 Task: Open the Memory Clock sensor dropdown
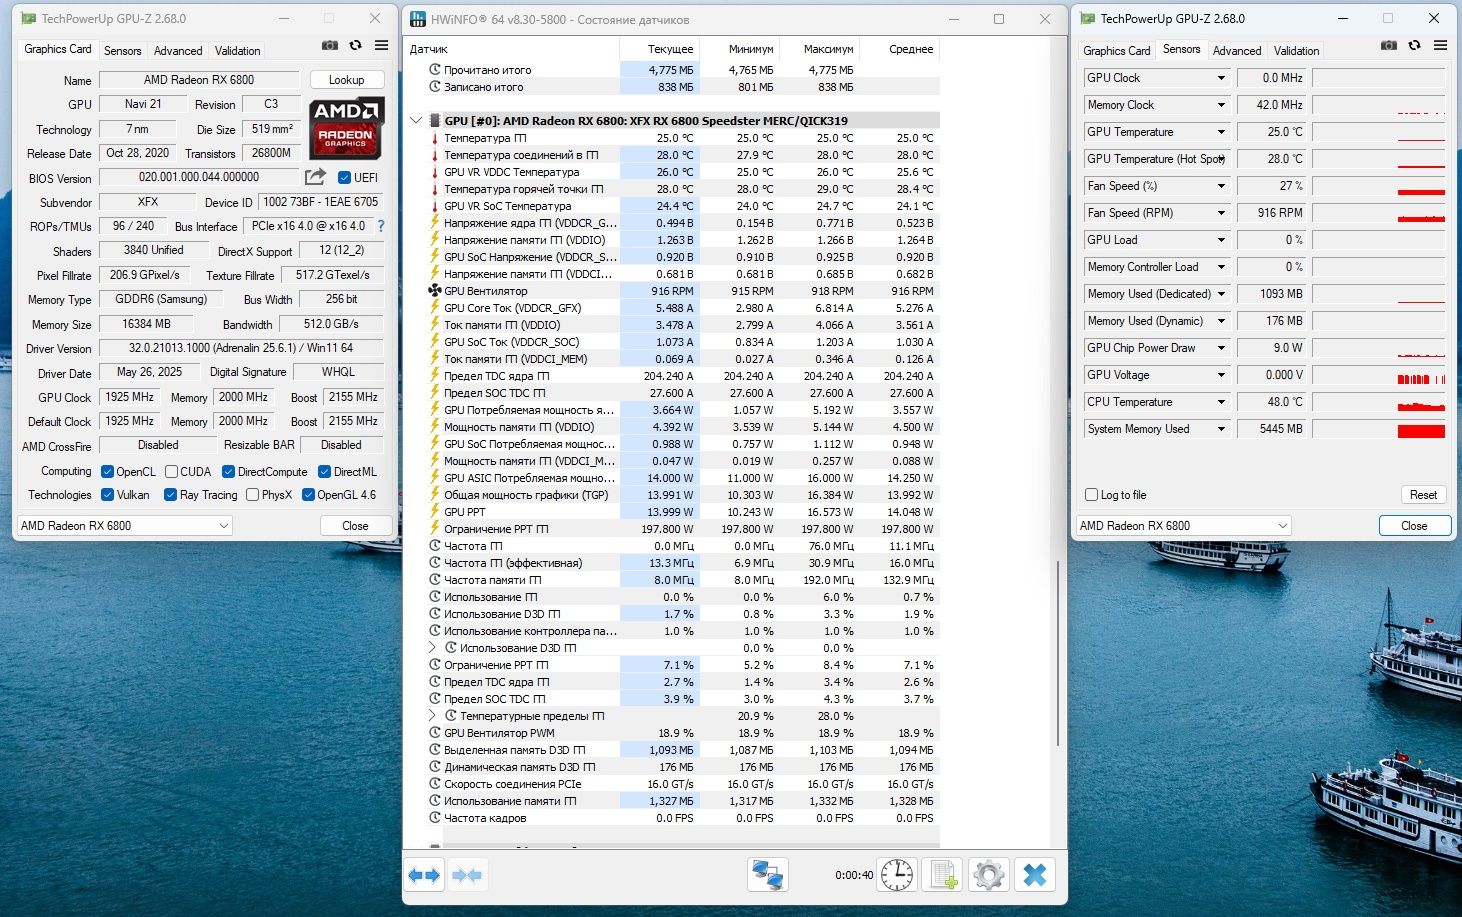[1221, 105]
